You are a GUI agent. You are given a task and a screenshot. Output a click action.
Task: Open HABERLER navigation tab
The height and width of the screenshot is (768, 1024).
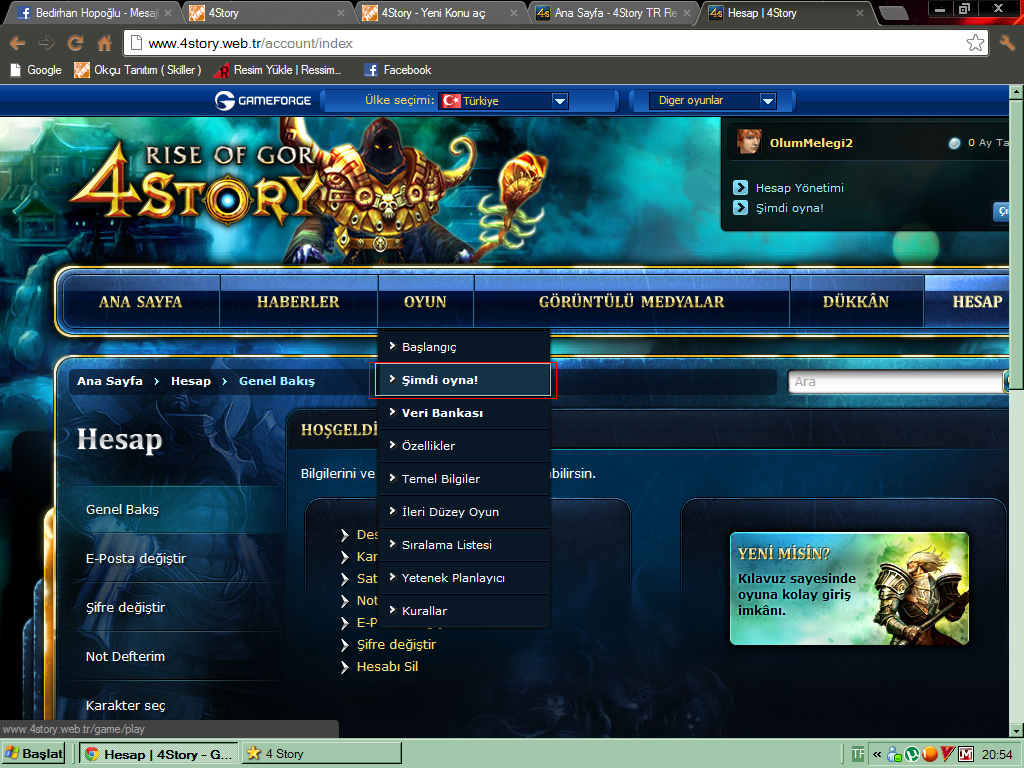click(298, 301)
